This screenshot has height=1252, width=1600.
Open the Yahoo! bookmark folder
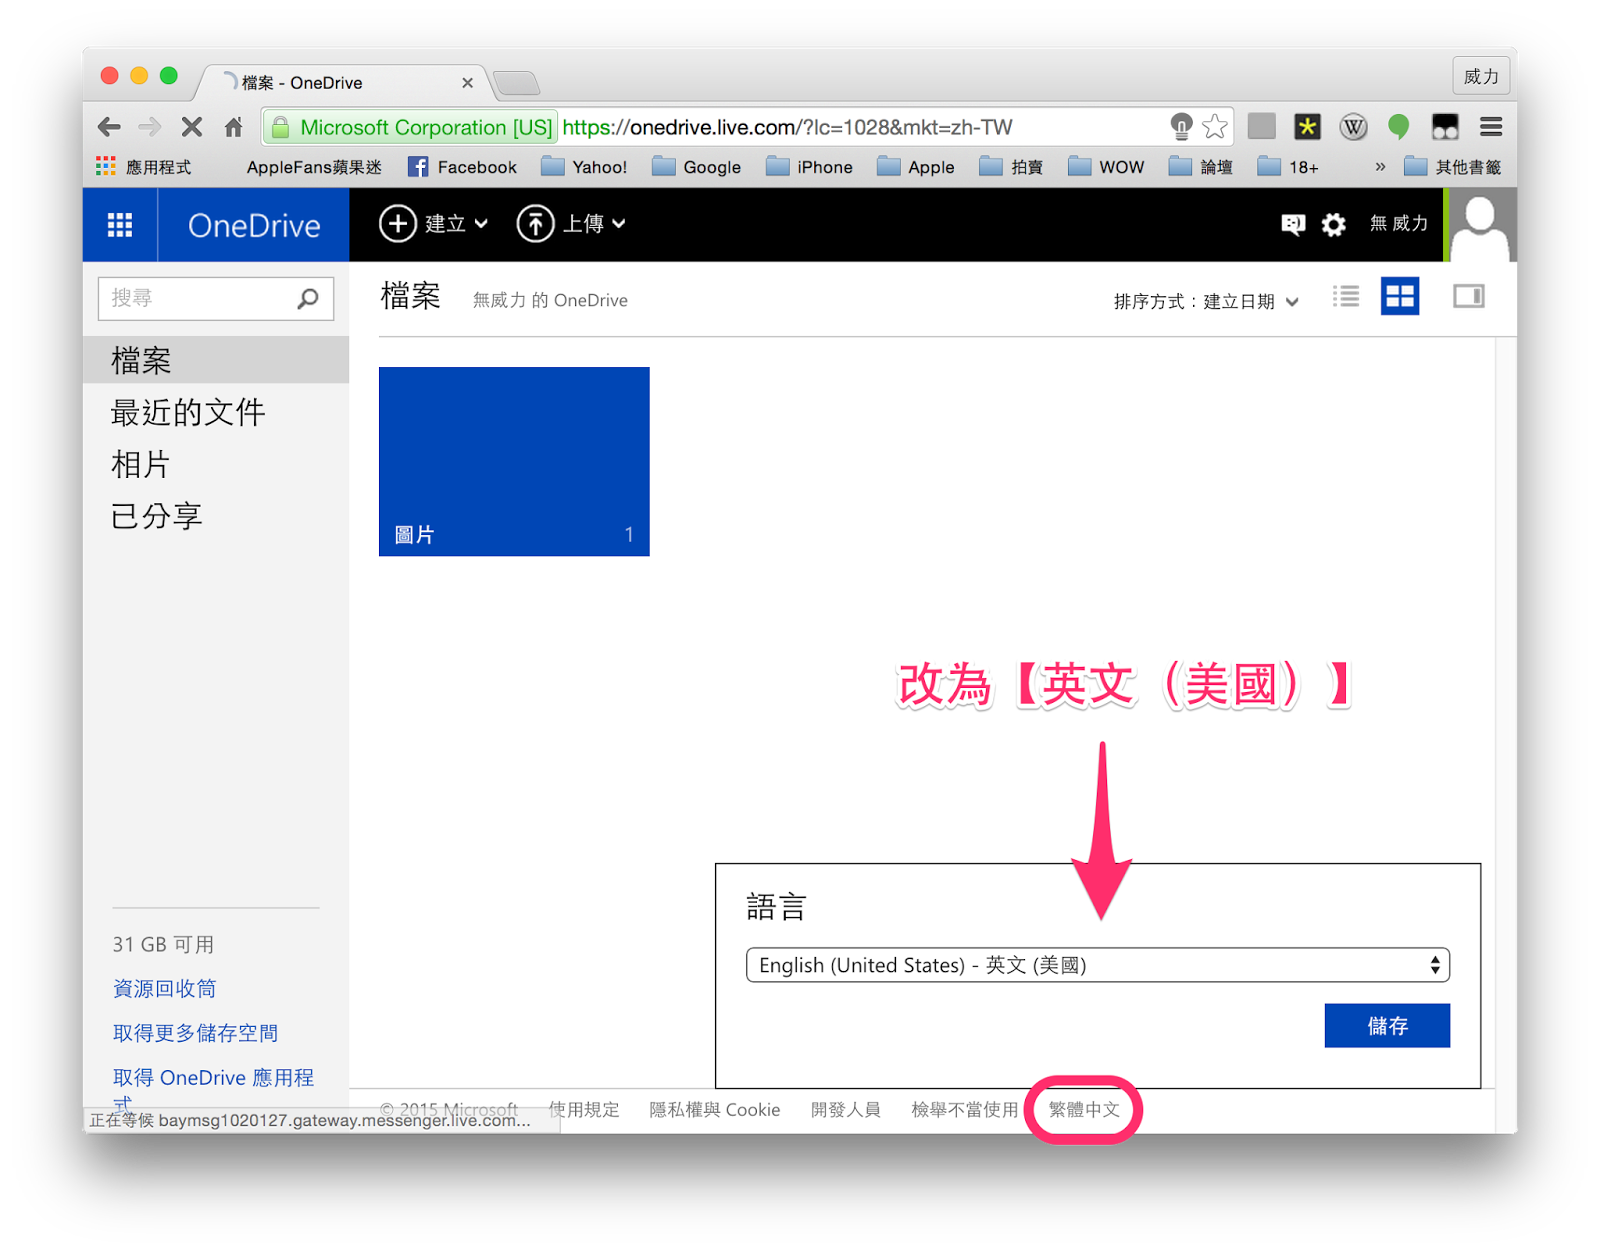click(585, 167)
